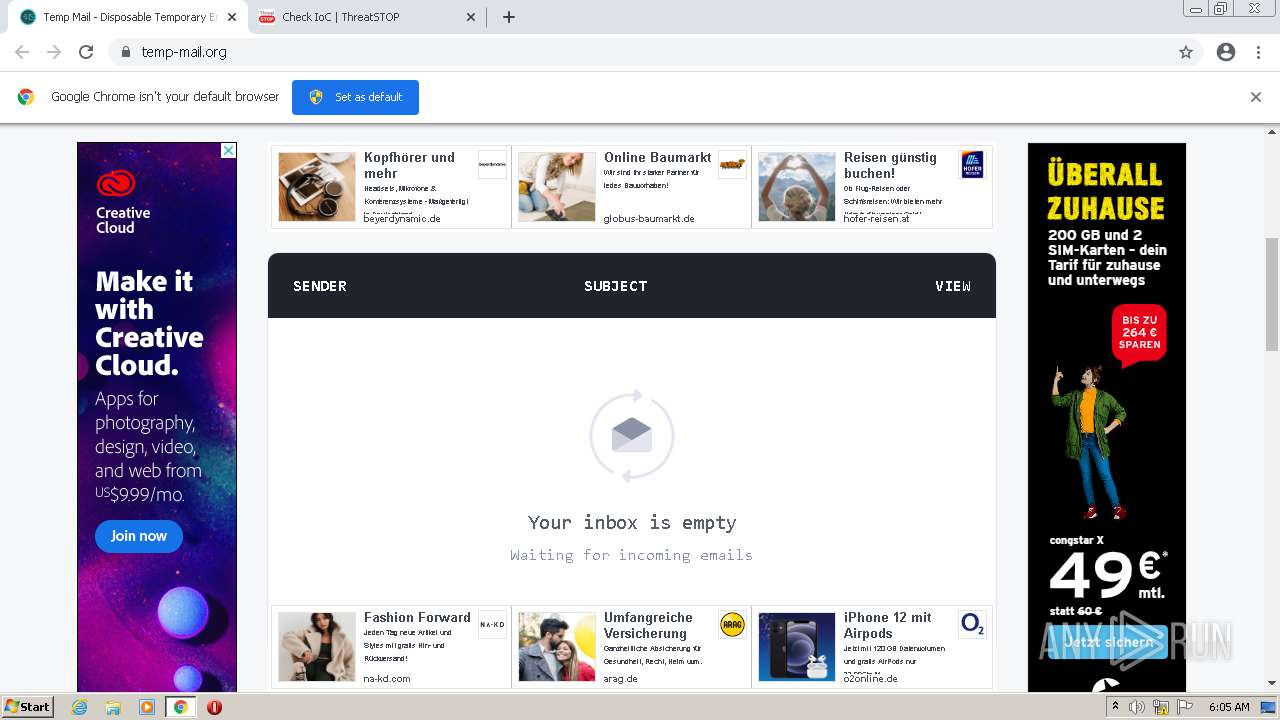The height and width of the screenshot is (720, 1280).
Task: Click the Globus Baumarkt logo icon
Action: pyautogui.click(x=732, y=164)
